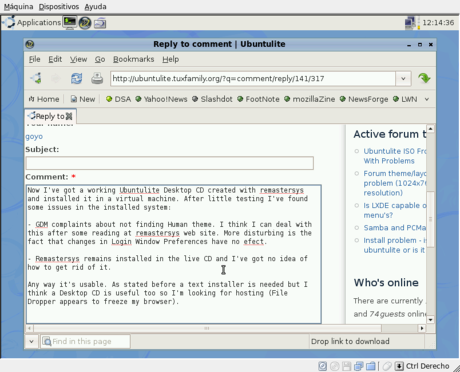Open the Edit menu

tap(55, 59)
